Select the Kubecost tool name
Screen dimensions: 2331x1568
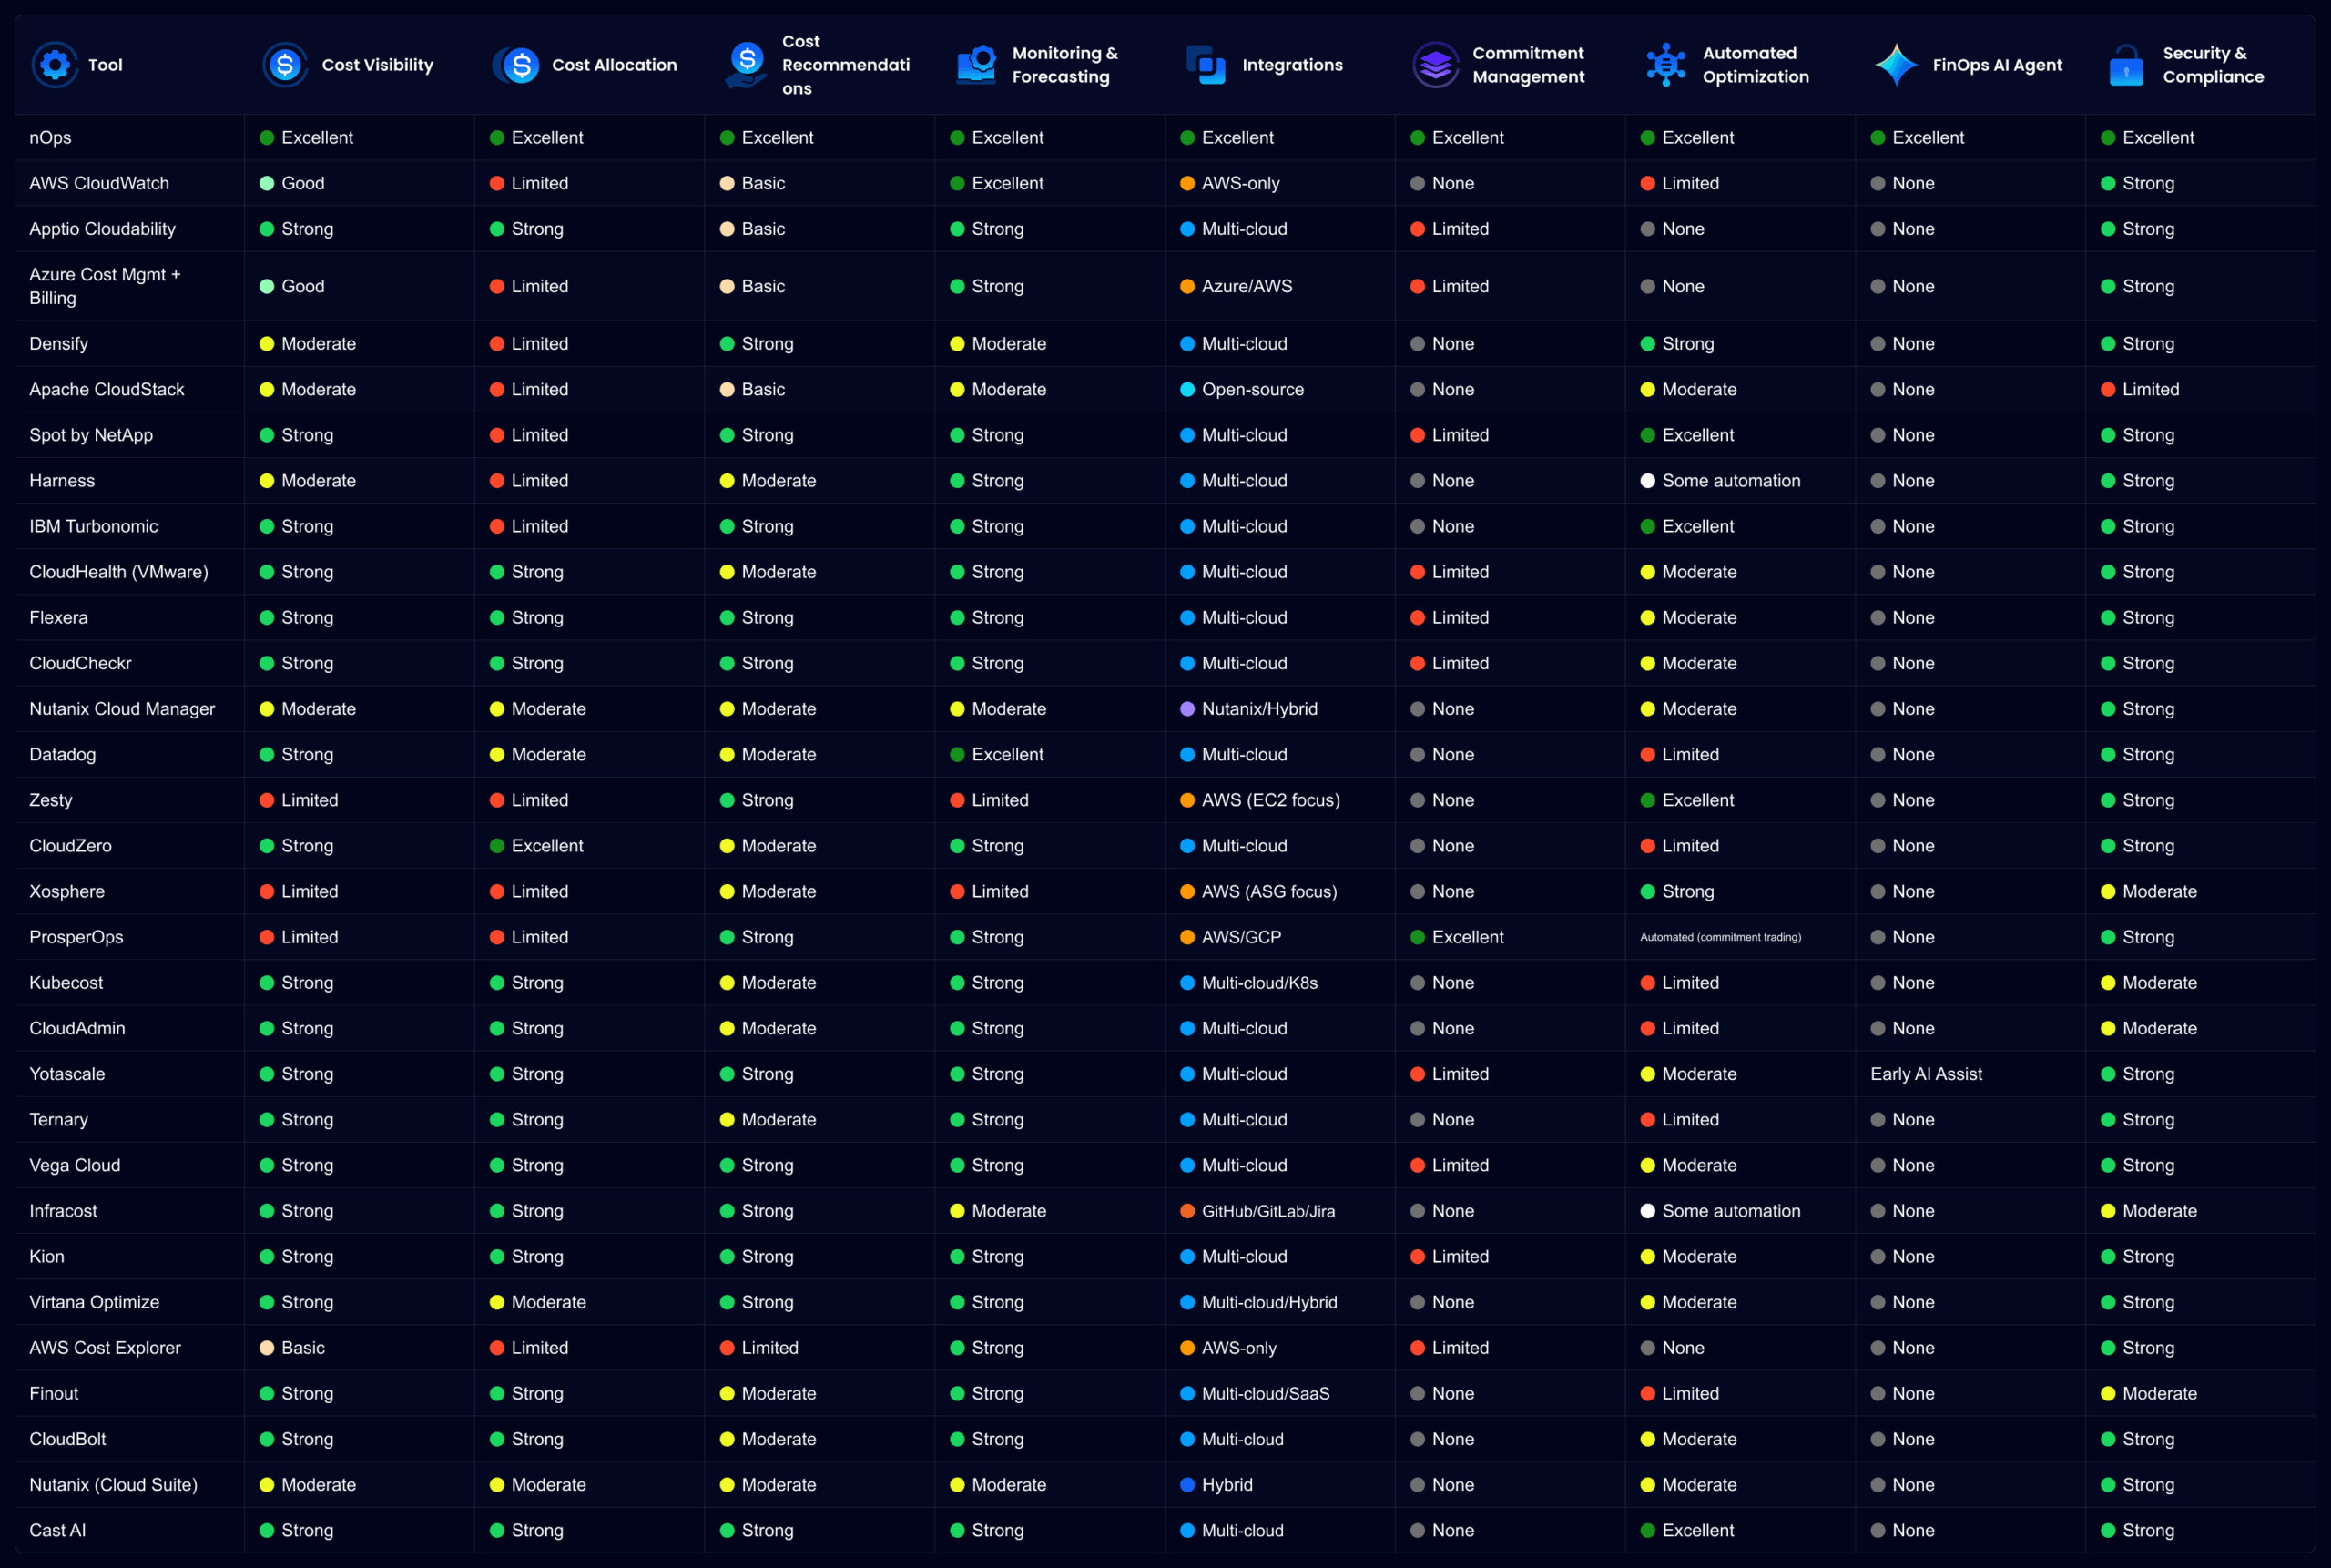pos(66,983)
